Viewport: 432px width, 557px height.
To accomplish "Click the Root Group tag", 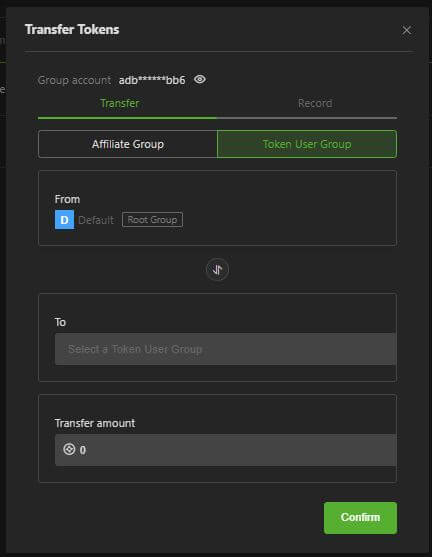I will 152,220.
